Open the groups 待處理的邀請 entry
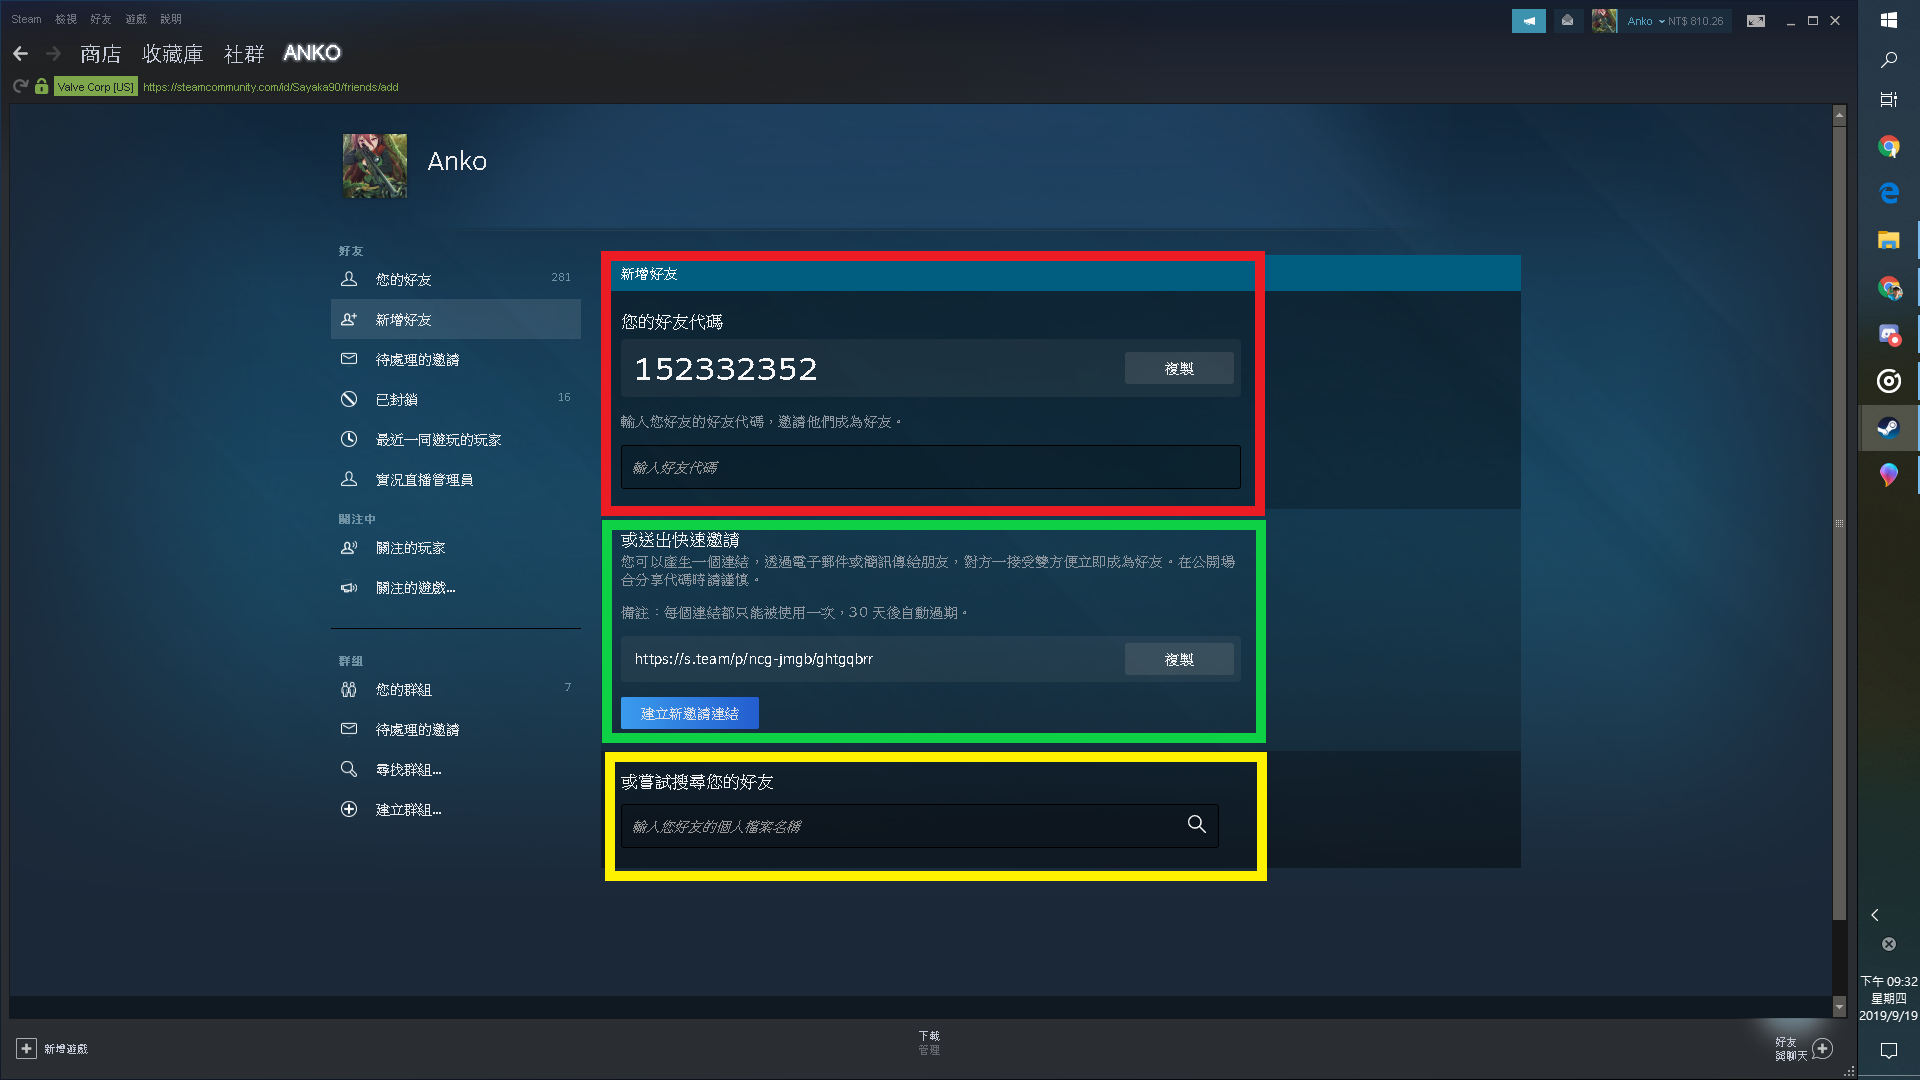This screenshot has width=1920, height=1080. (456, 729)
